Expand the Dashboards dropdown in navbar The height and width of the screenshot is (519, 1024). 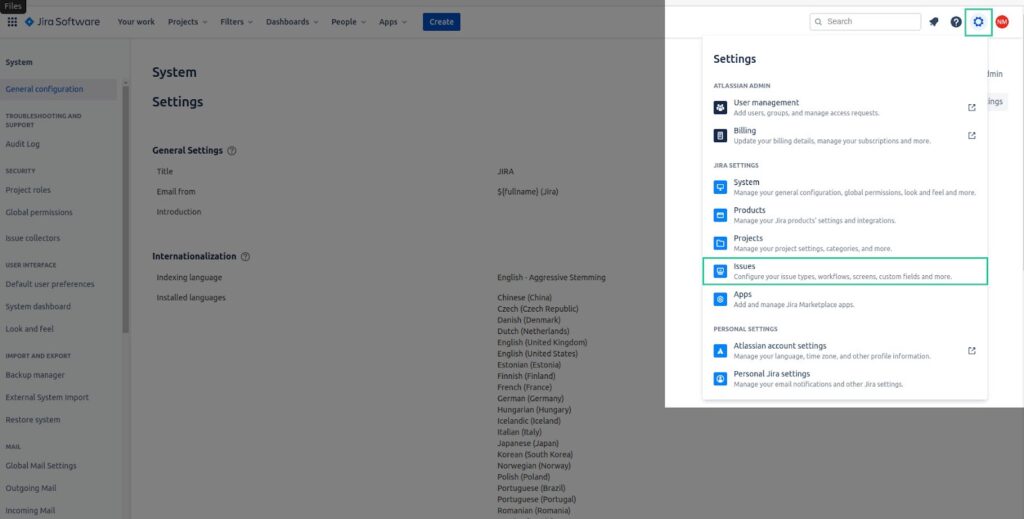[x=292, y=22]
